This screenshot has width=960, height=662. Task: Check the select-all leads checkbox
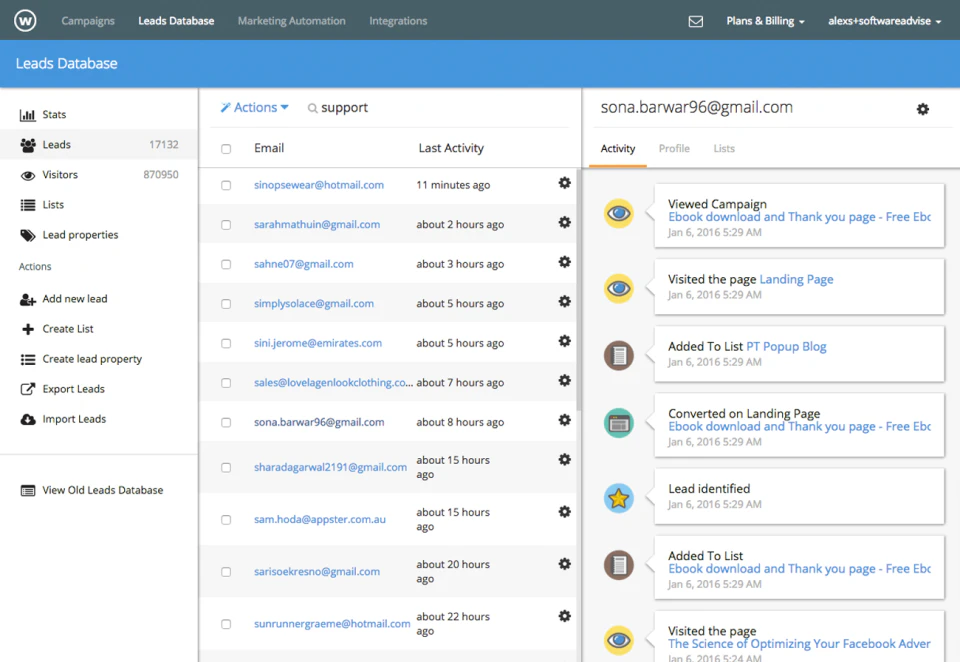click(224, 148)
